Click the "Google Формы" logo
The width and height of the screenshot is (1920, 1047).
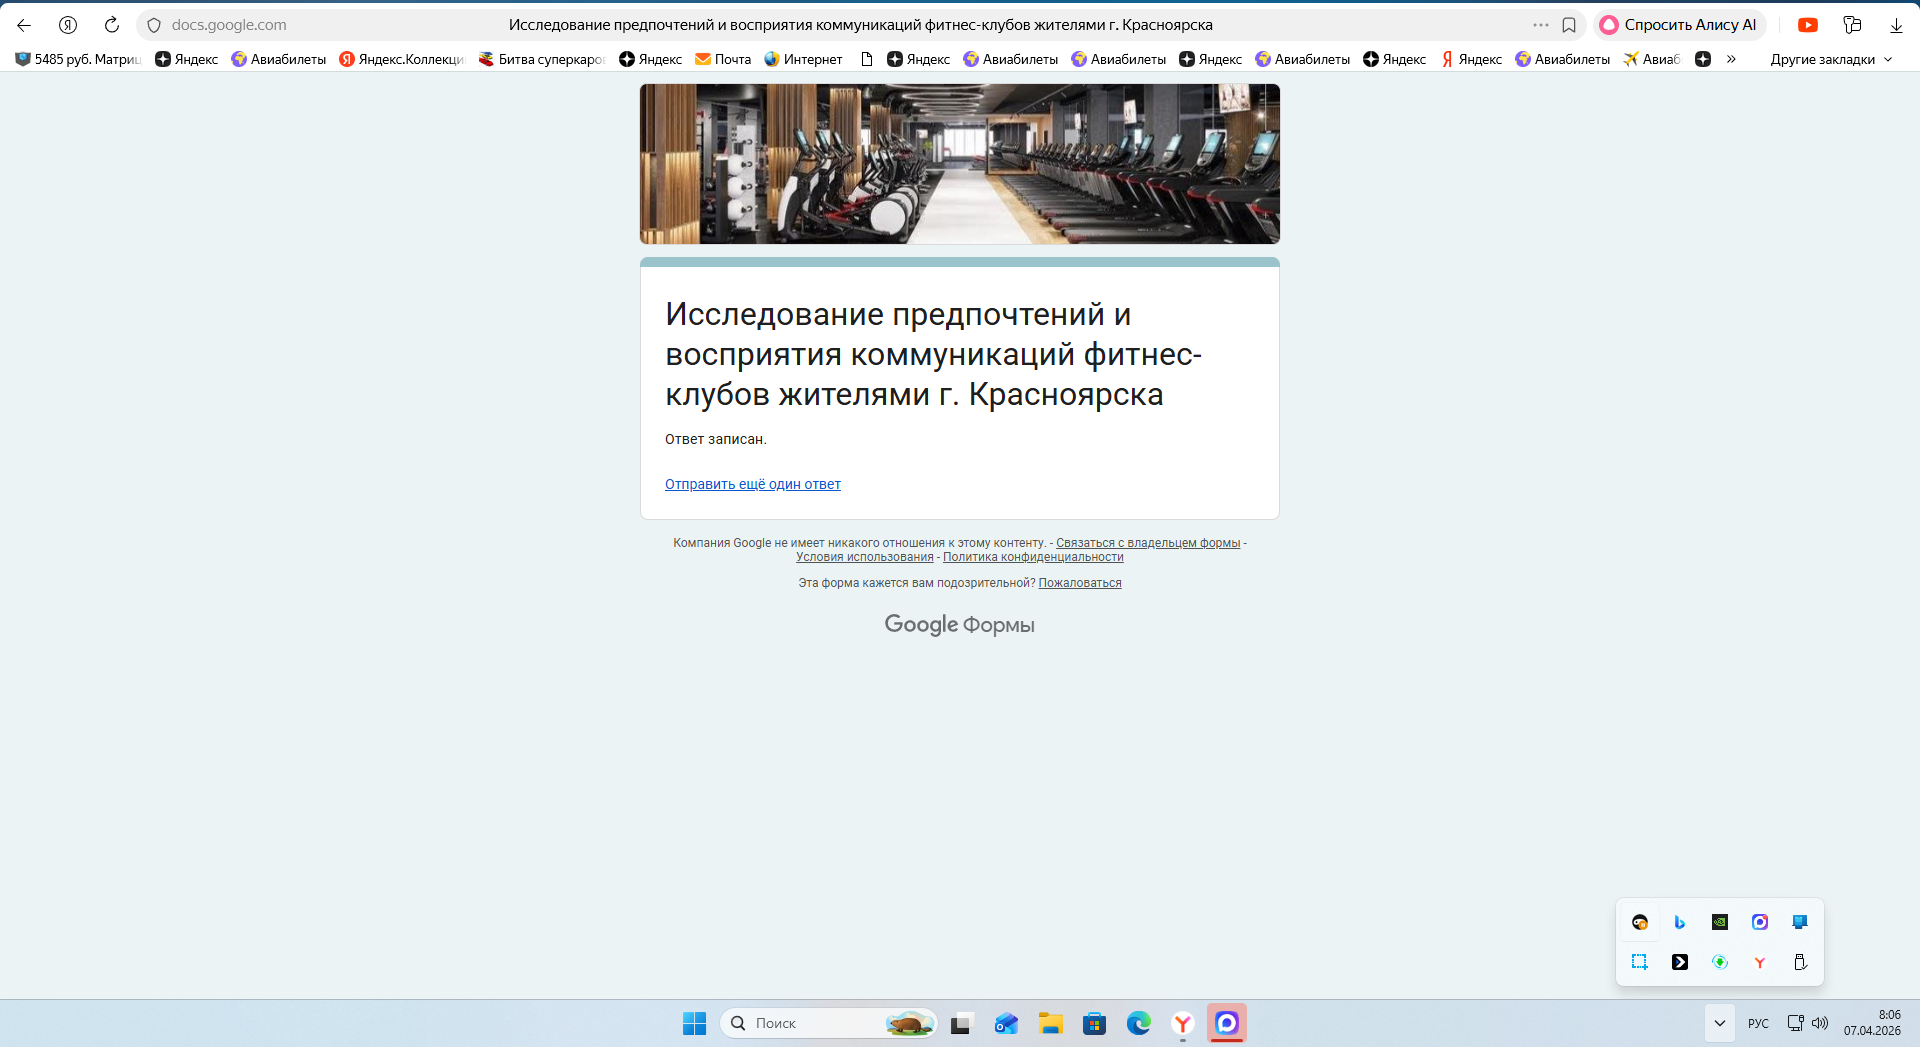point(960,625)
